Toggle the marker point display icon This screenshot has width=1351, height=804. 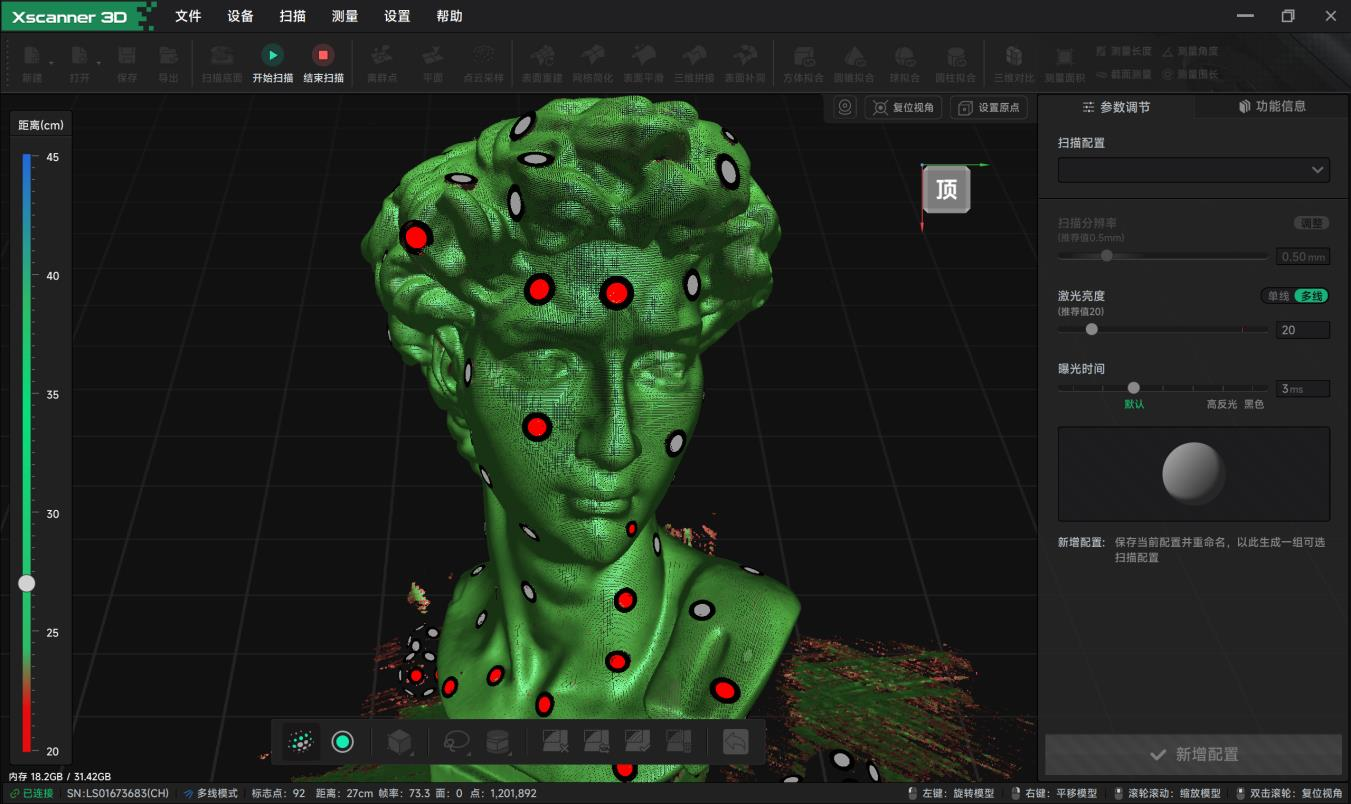(343, 742)
